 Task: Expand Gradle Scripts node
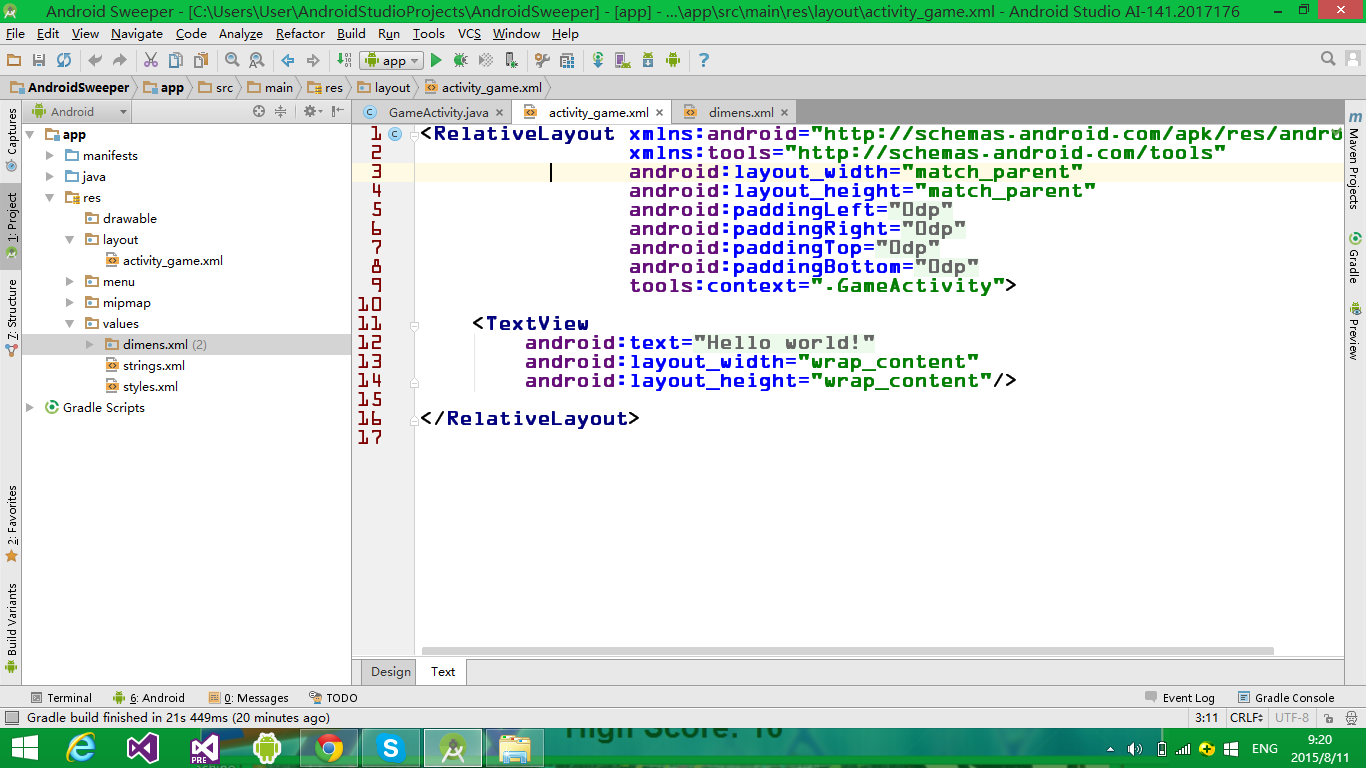click(30, 407)
